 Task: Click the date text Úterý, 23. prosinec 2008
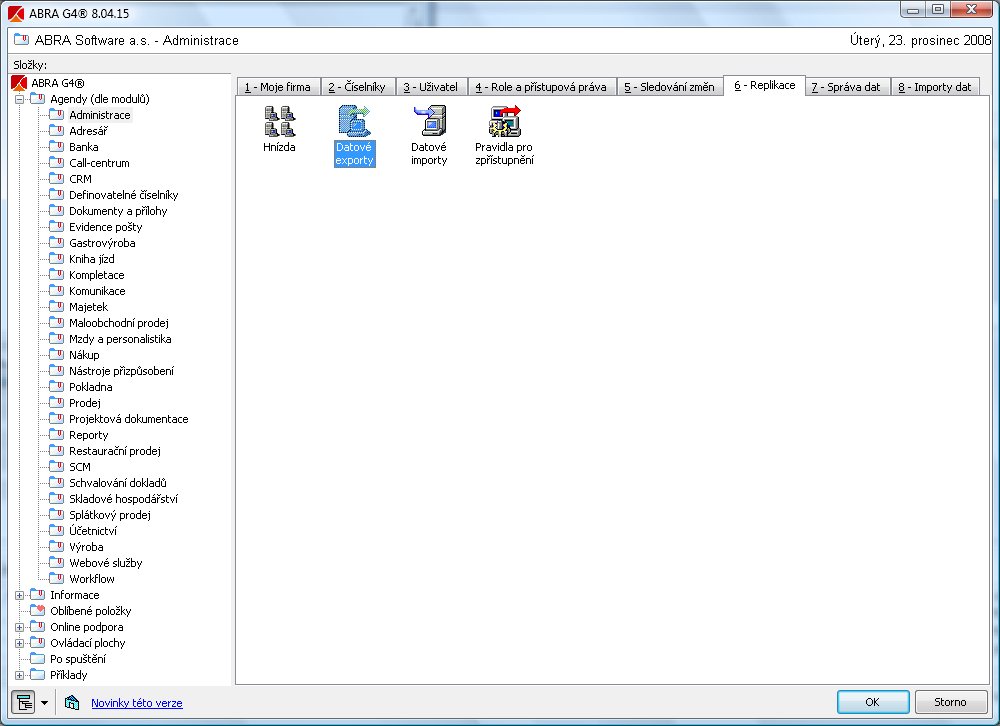(920, 40)
